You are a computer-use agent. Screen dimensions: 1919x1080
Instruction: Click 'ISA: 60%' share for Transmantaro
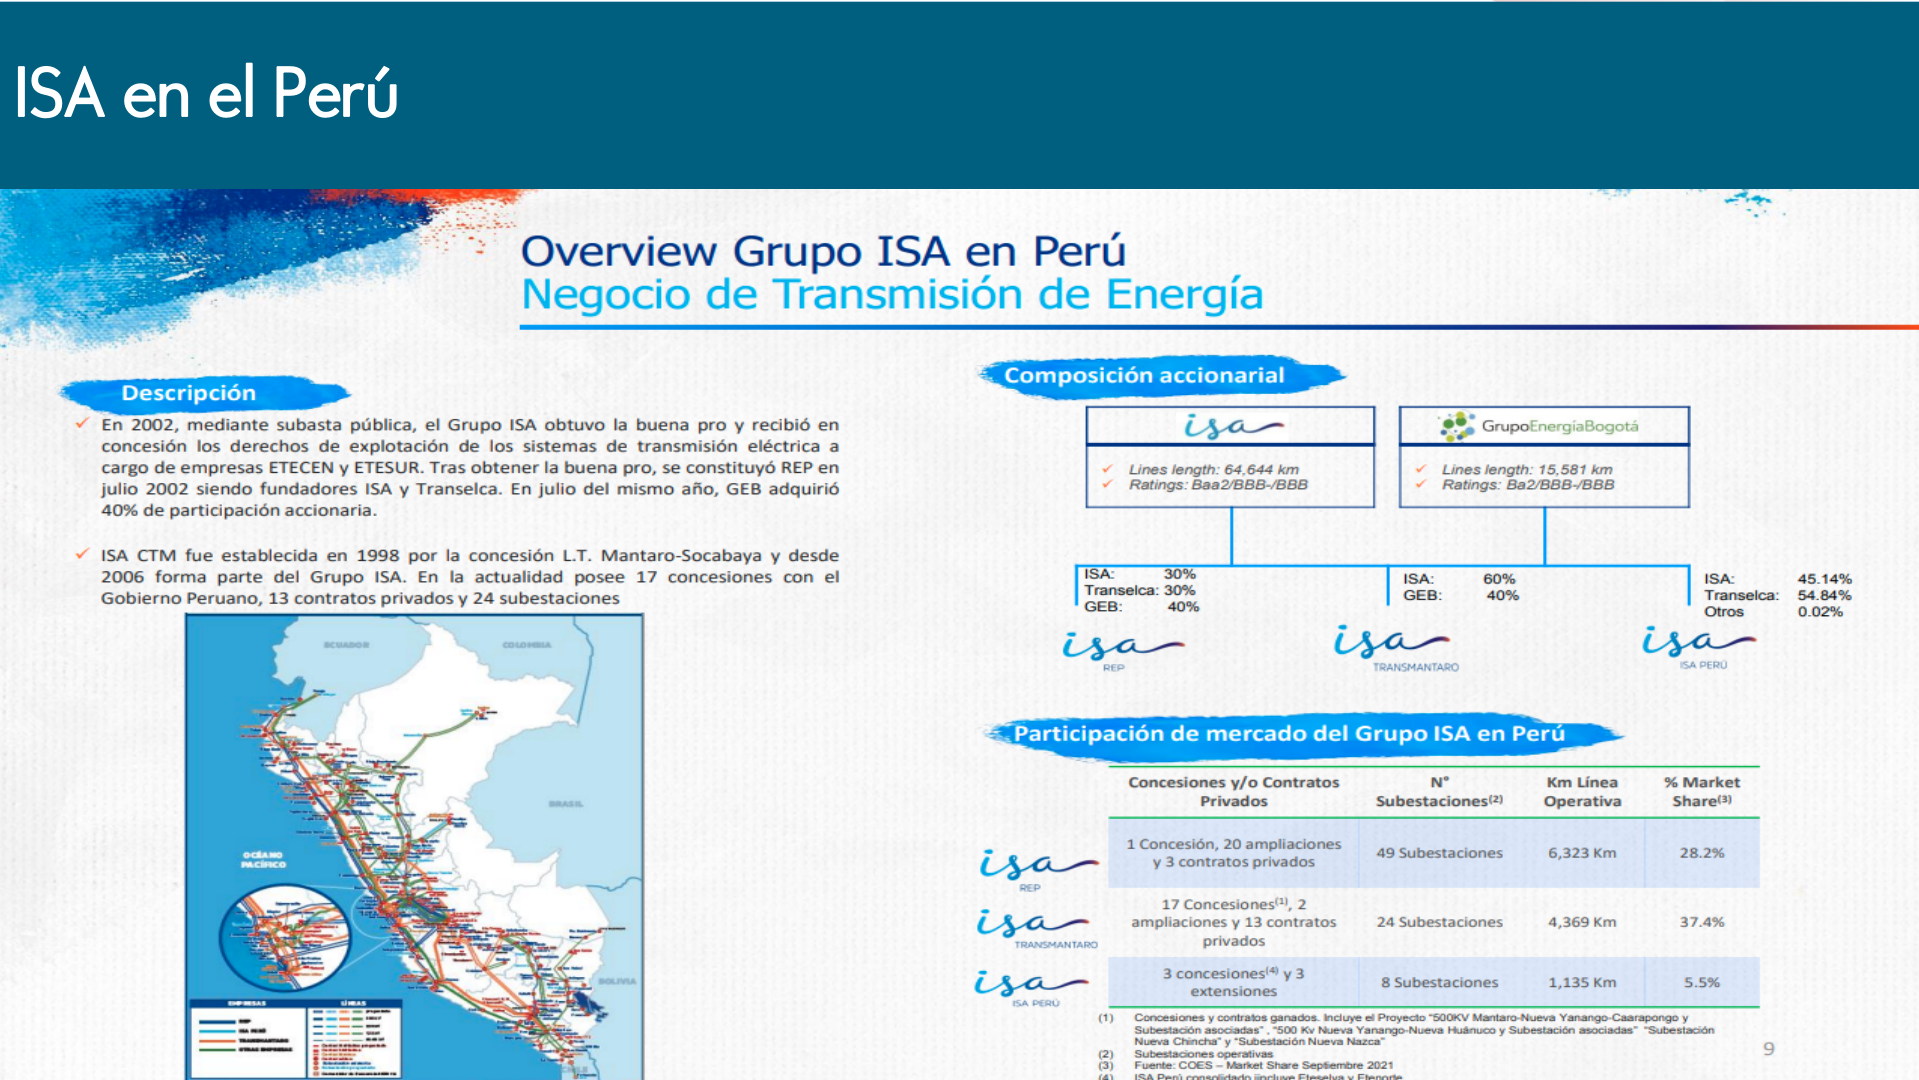1458,579
